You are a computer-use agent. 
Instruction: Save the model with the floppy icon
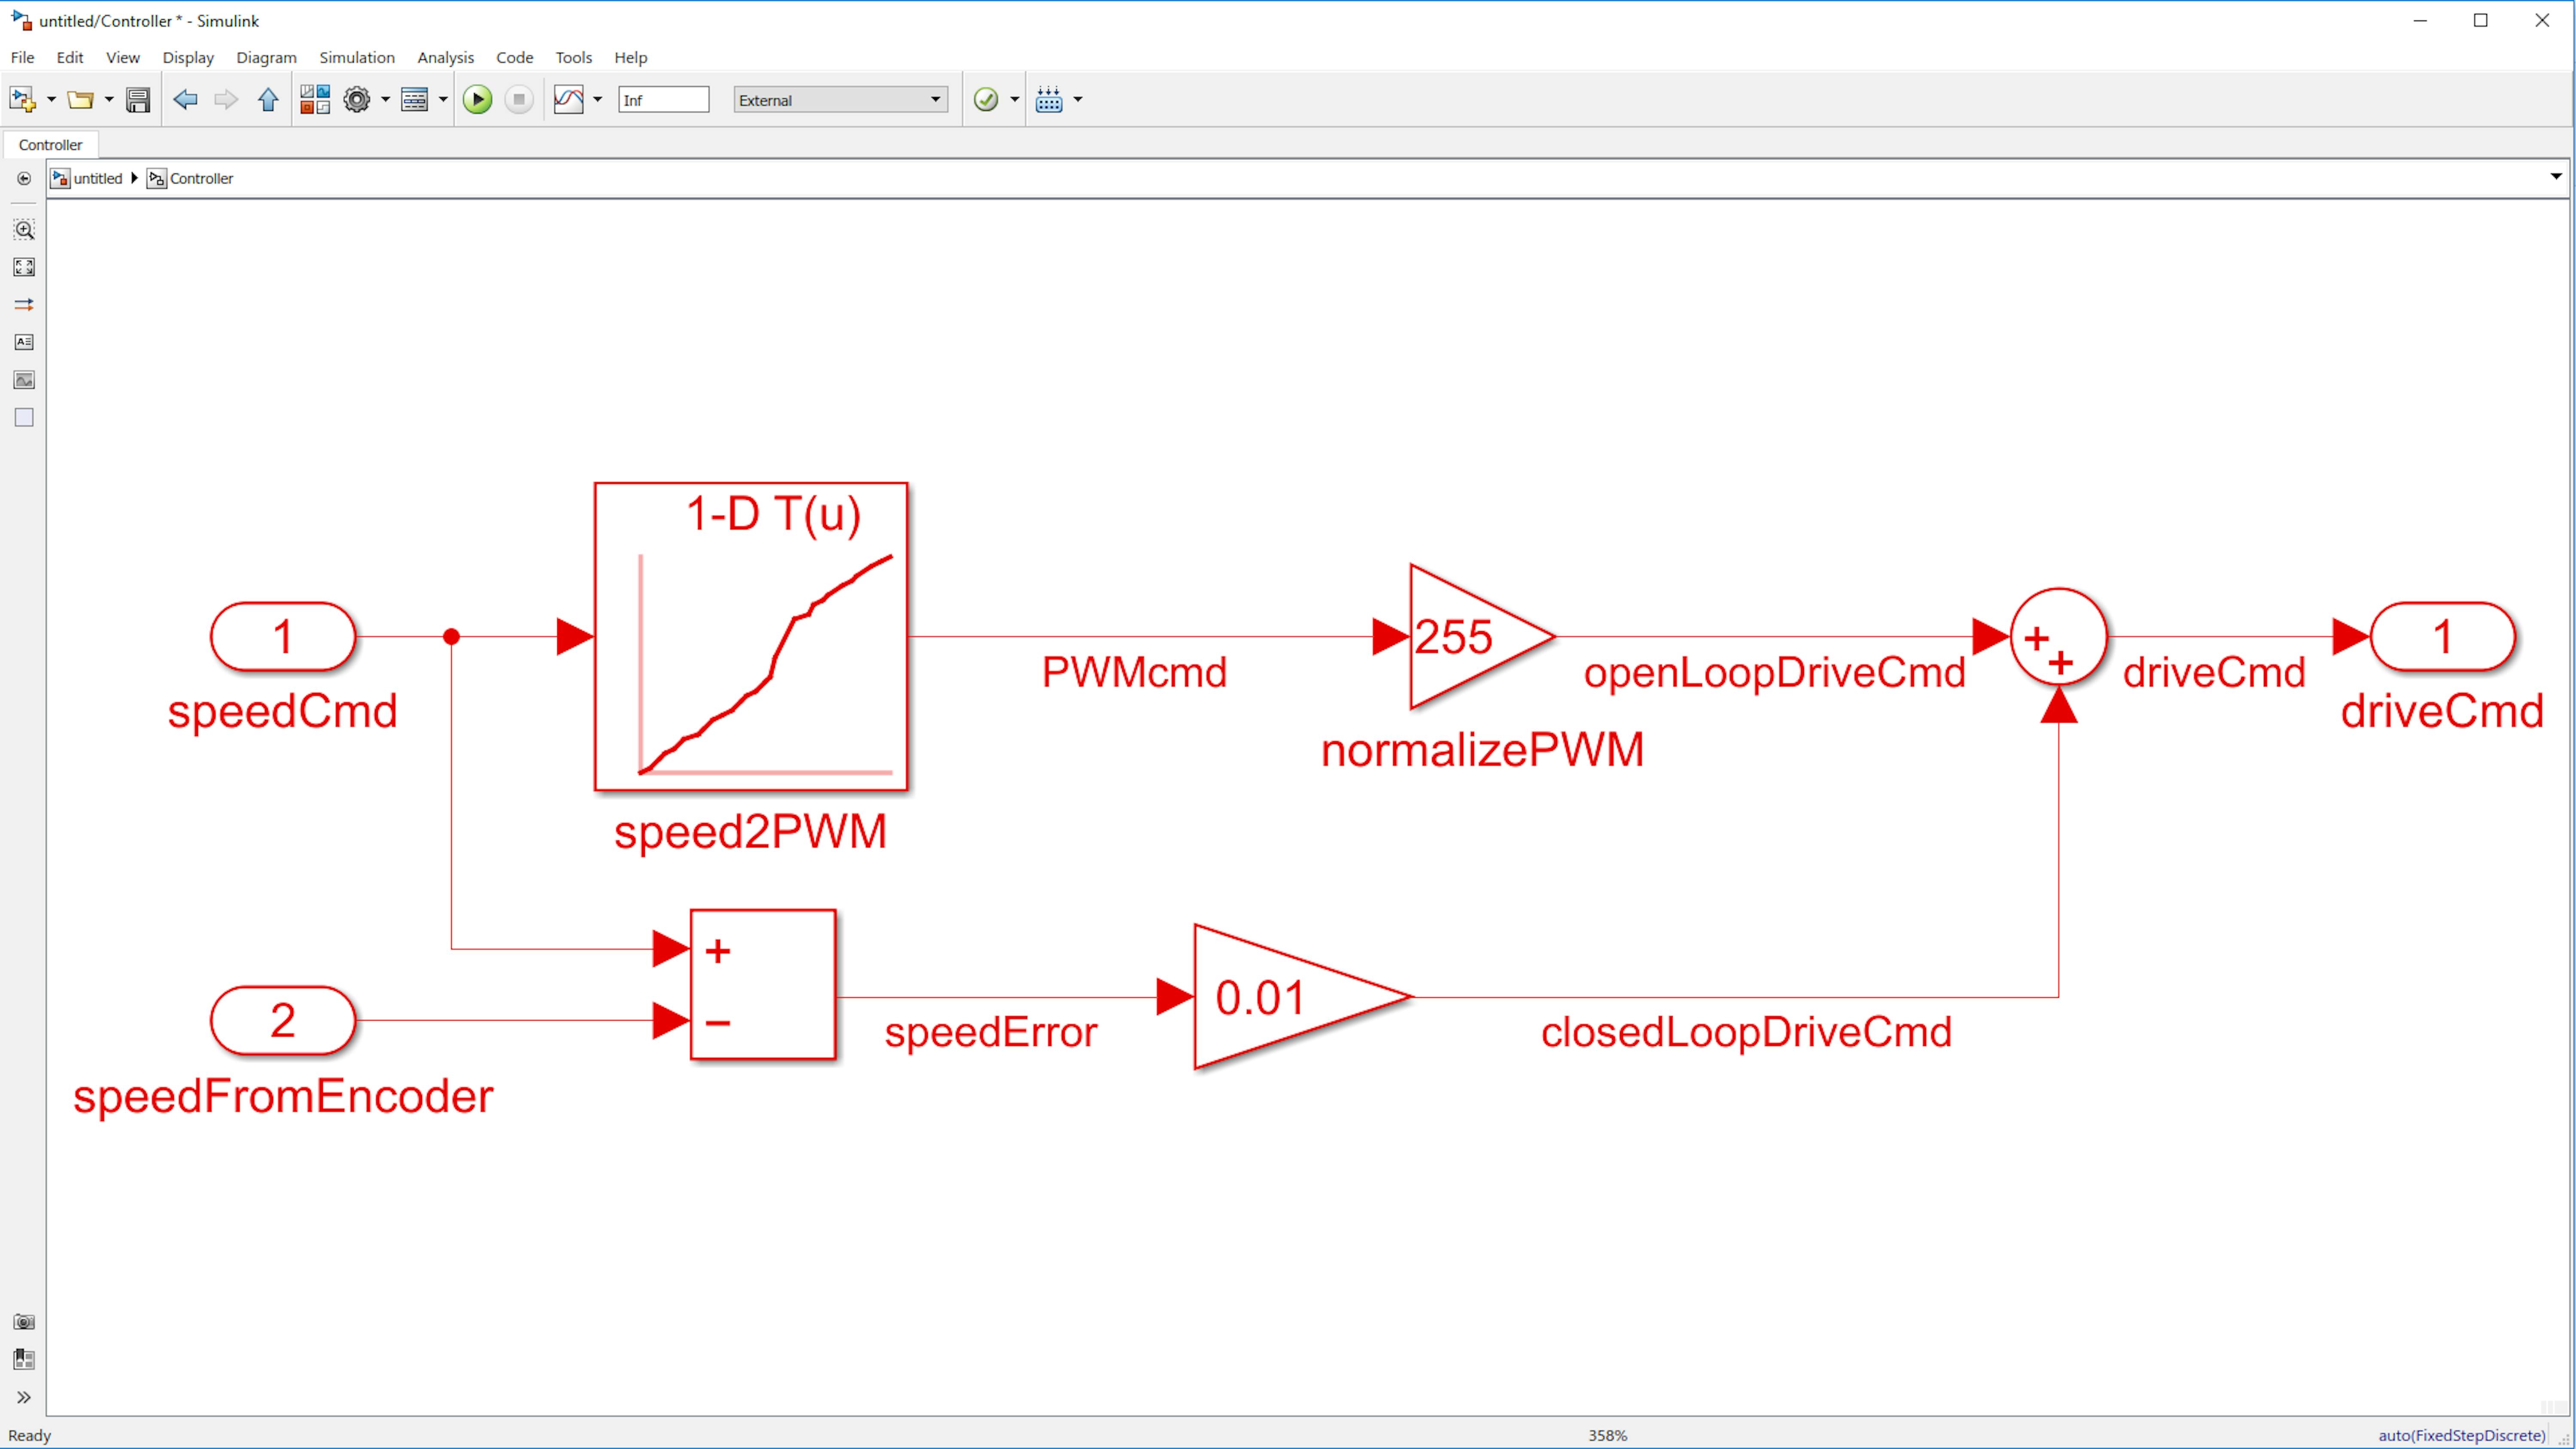pos(138,99)
